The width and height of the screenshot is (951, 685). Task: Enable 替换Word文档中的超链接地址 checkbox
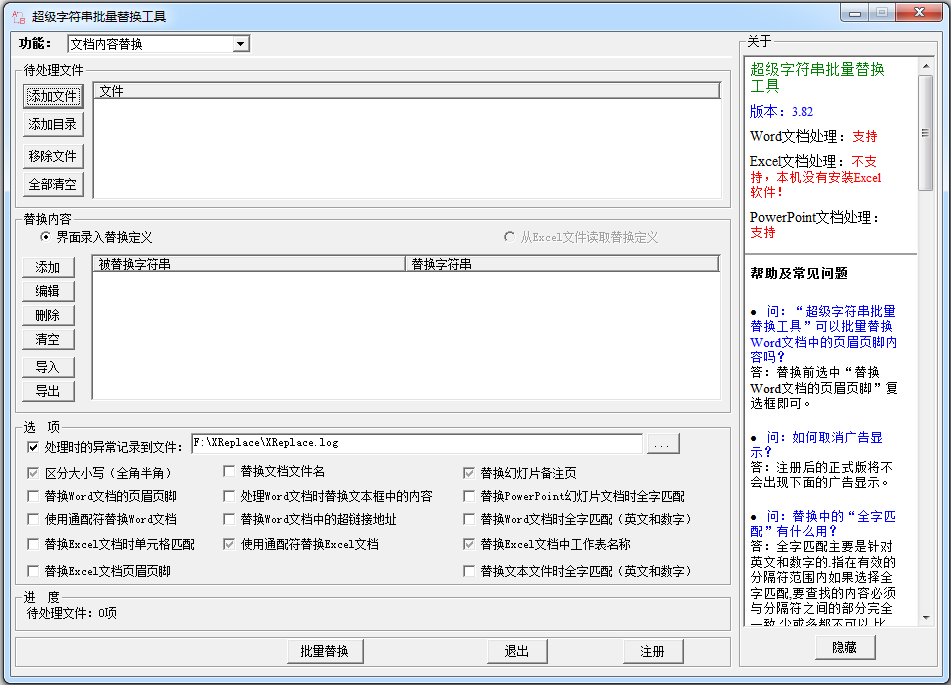click(229, 519)
